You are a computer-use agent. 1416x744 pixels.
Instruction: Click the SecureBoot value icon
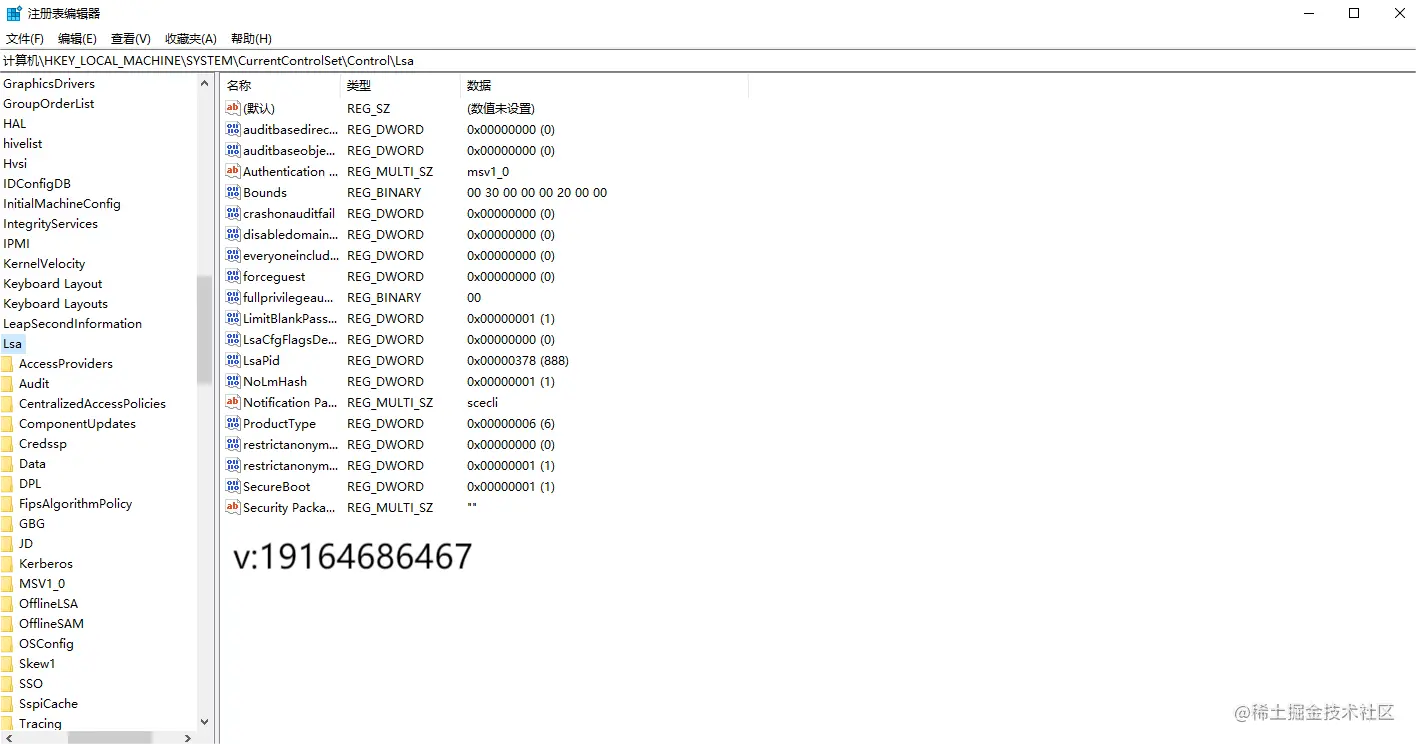233,487
